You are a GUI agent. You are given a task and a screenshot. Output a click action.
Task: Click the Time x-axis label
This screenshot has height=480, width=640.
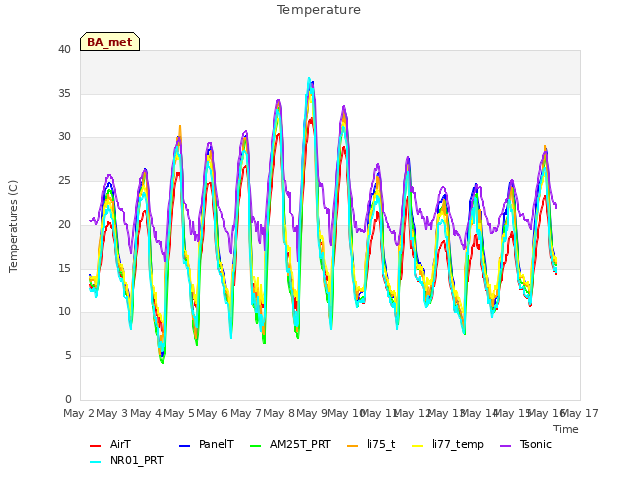tap(566, 429)
